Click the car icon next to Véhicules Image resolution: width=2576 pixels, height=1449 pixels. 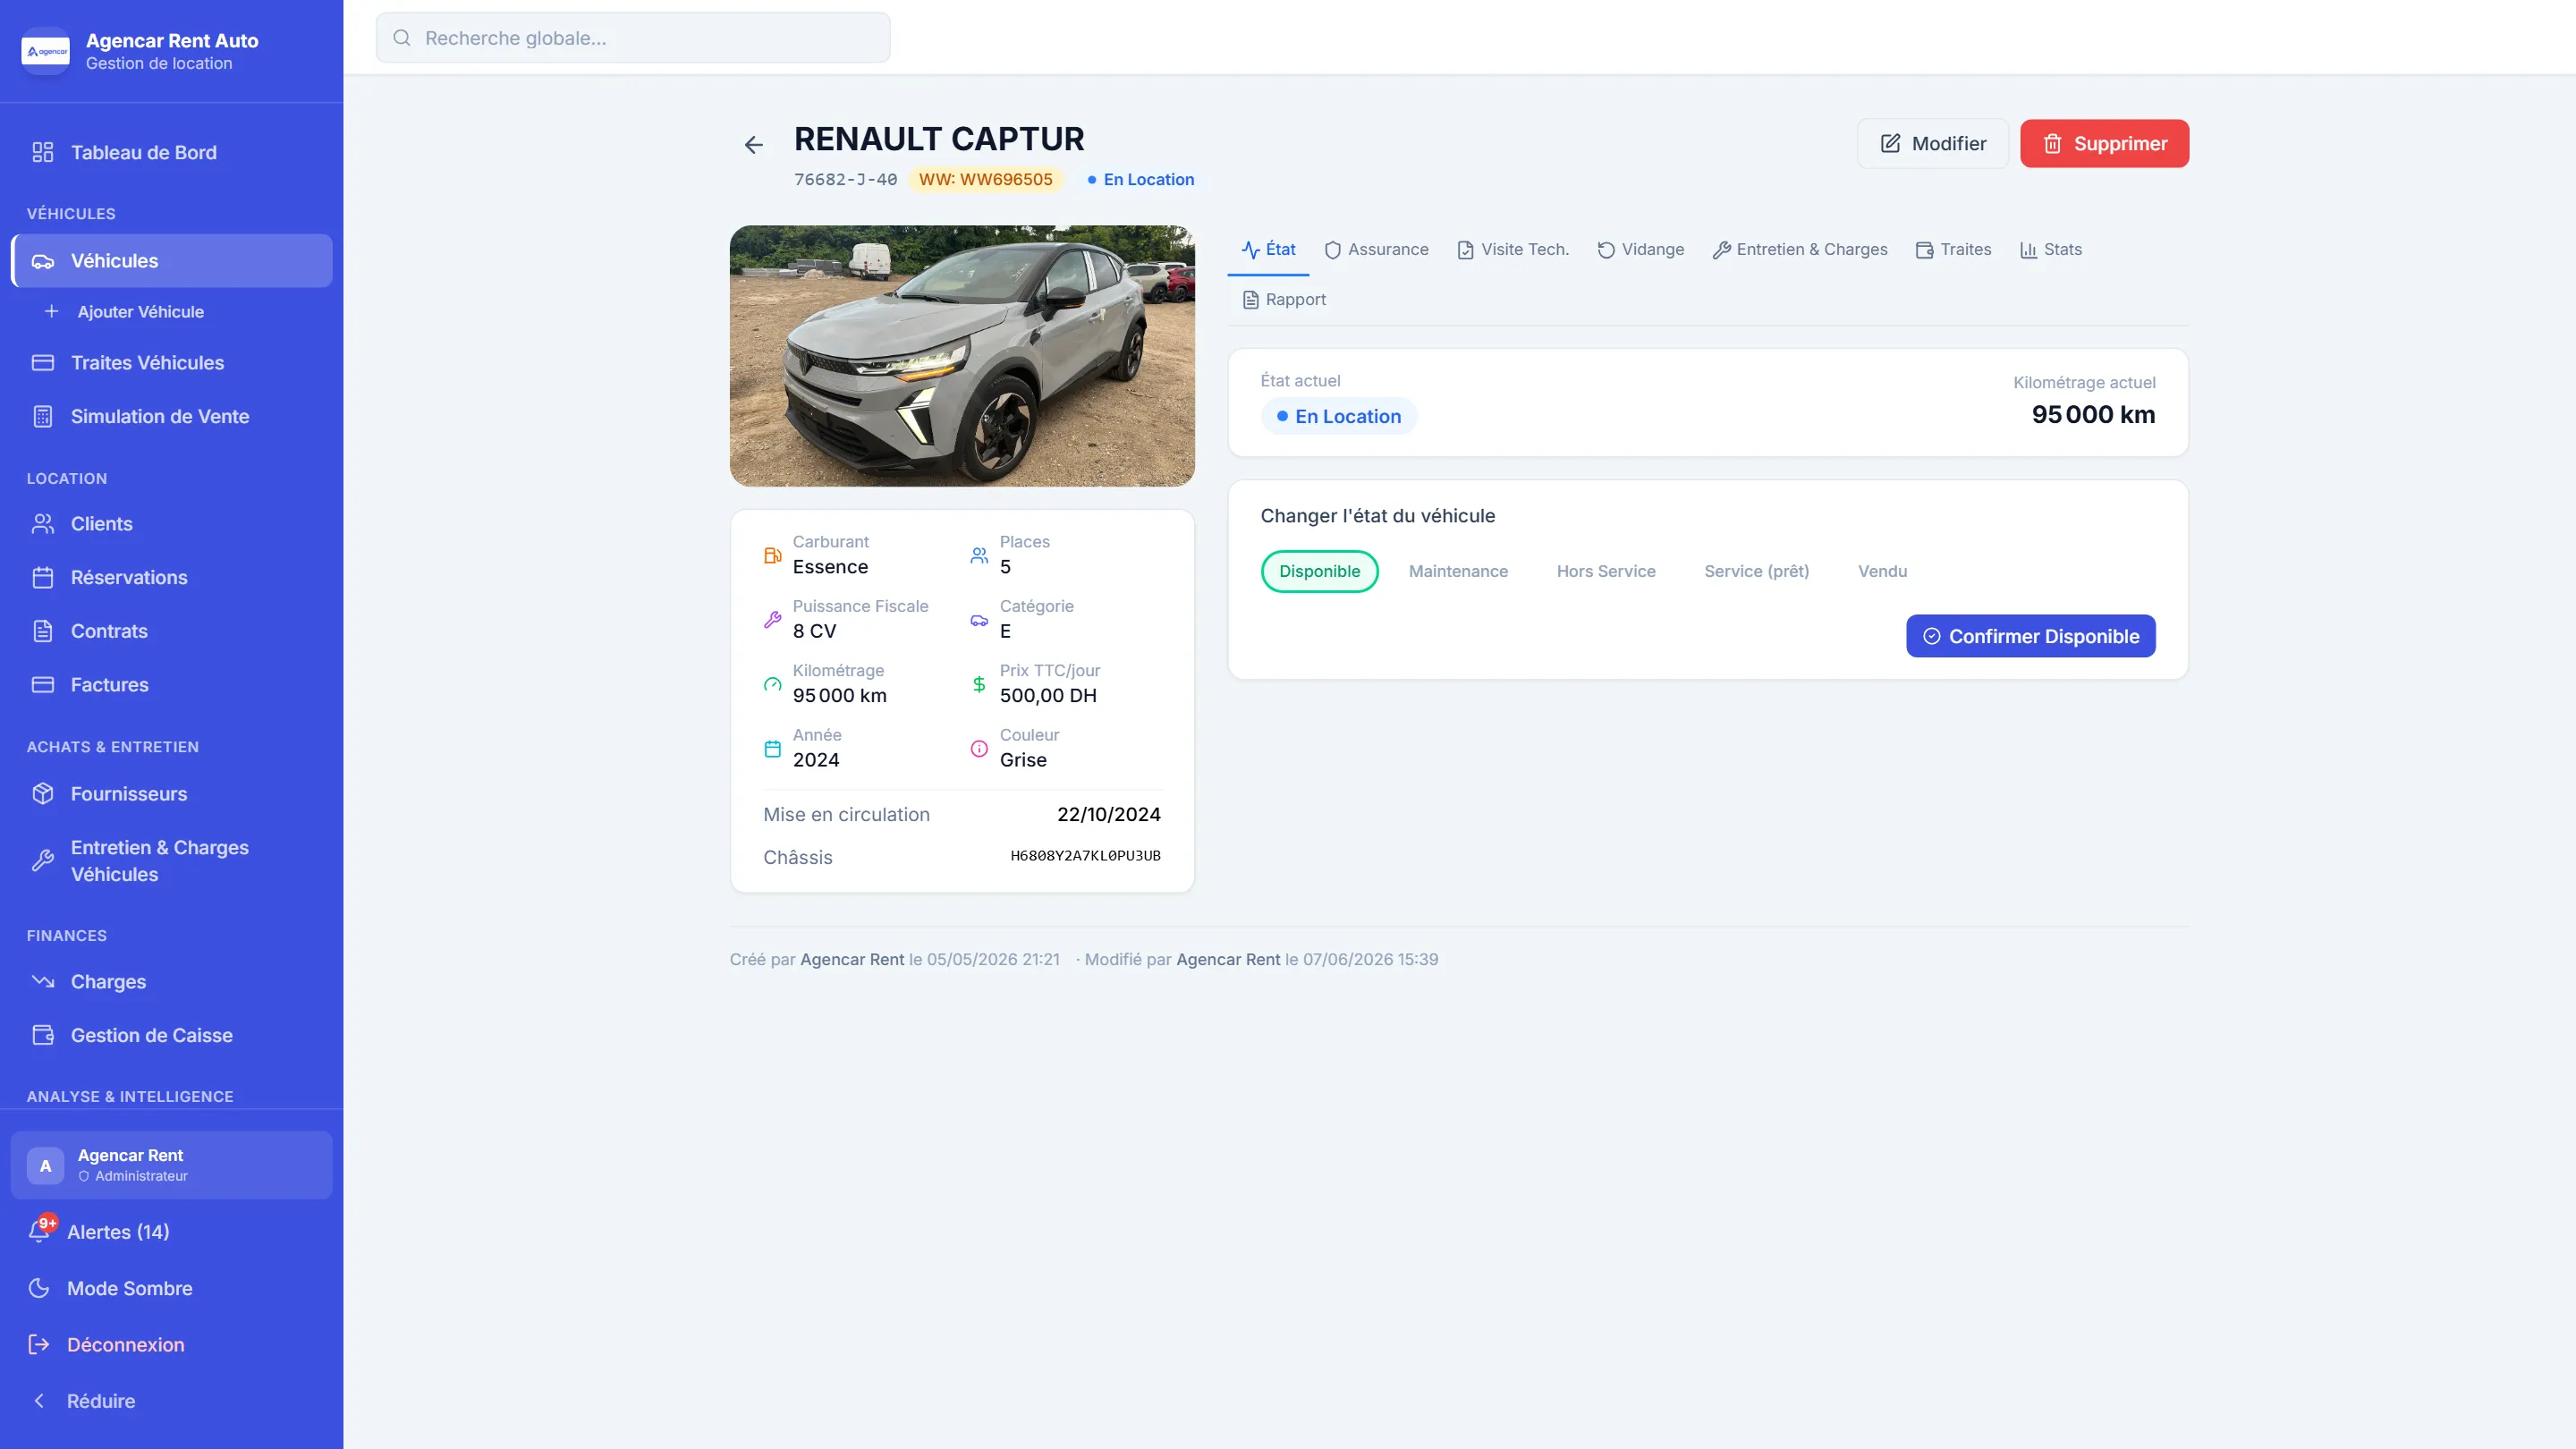point(42,261)
